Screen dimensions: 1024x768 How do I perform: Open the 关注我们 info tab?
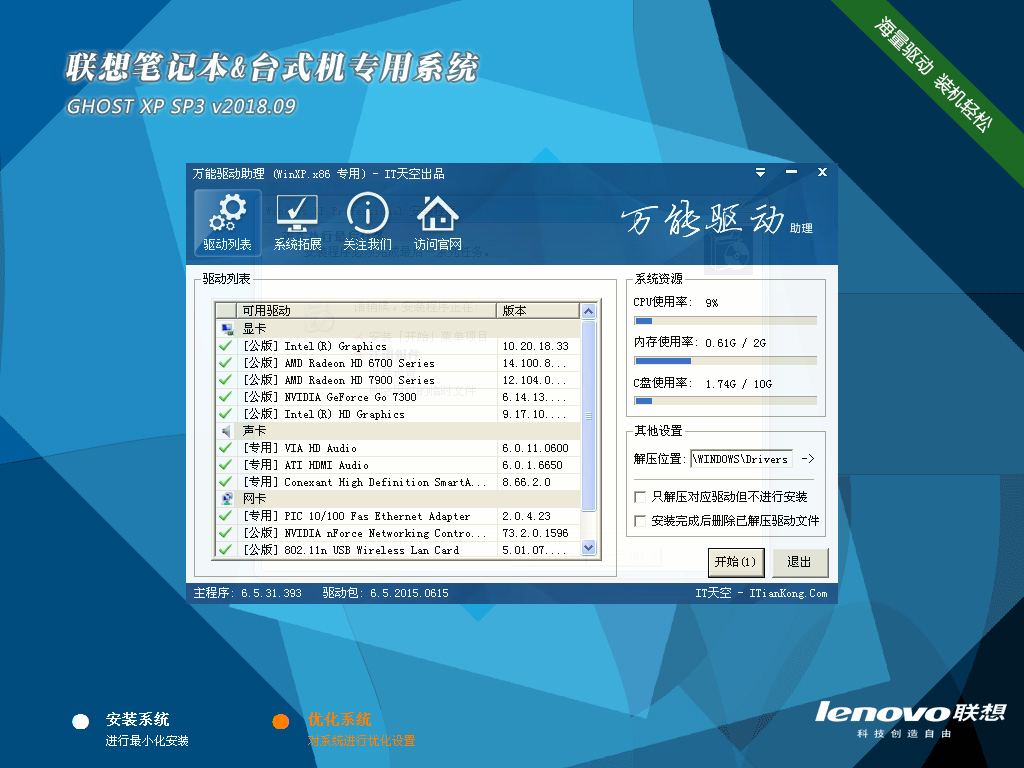[368, 222]
